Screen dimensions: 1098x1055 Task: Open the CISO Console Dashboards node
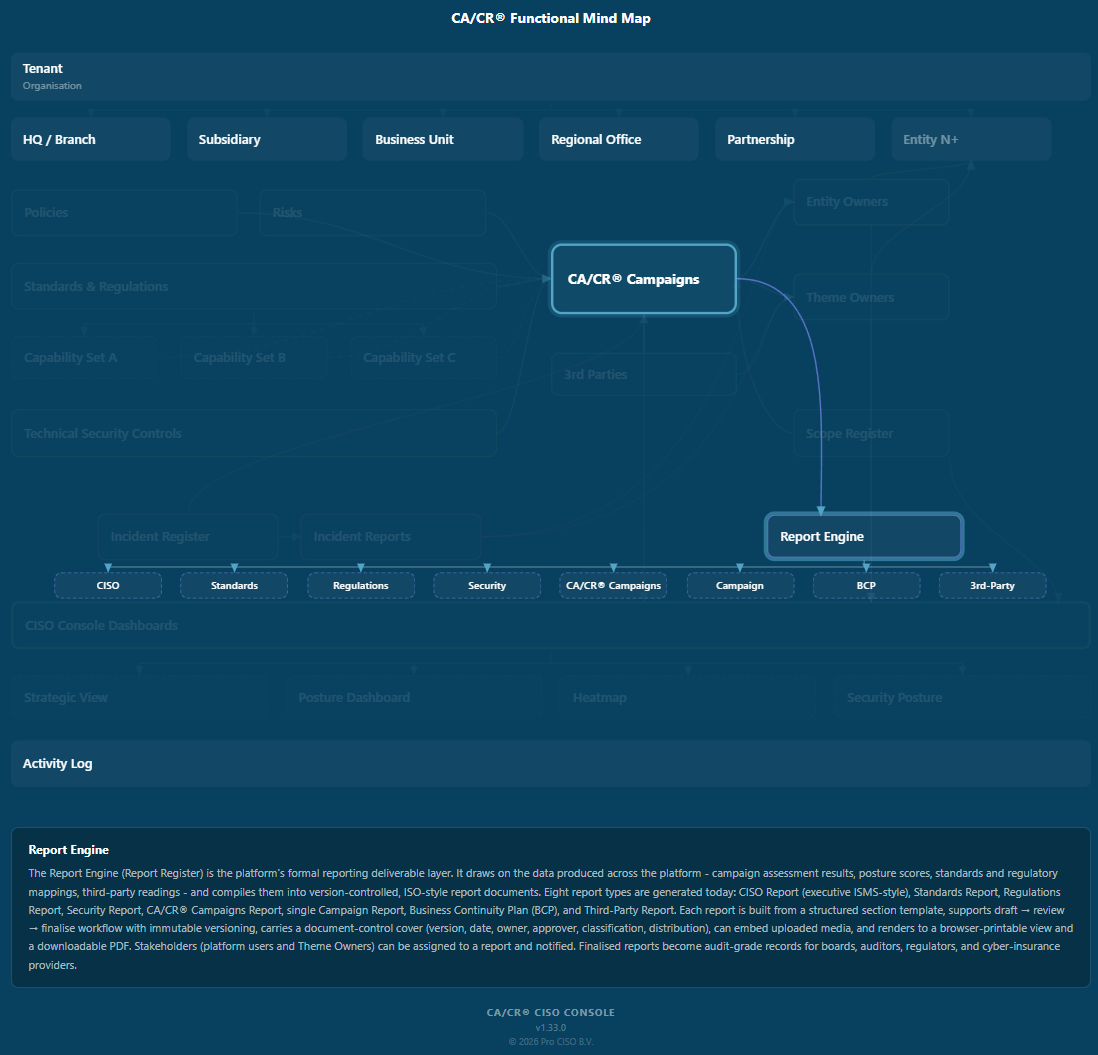pyautogui.click(x=550, y=625)
